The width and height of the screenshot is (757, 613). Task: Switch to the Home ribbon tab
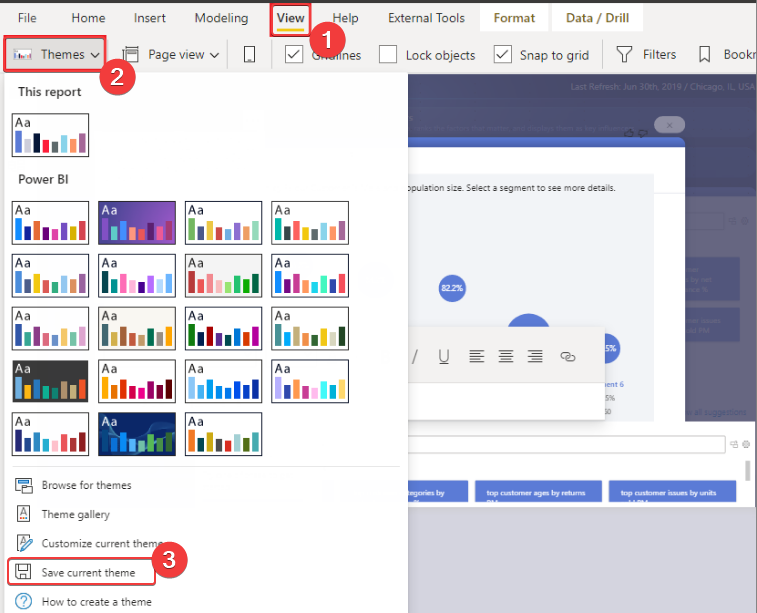coord(88,18)
